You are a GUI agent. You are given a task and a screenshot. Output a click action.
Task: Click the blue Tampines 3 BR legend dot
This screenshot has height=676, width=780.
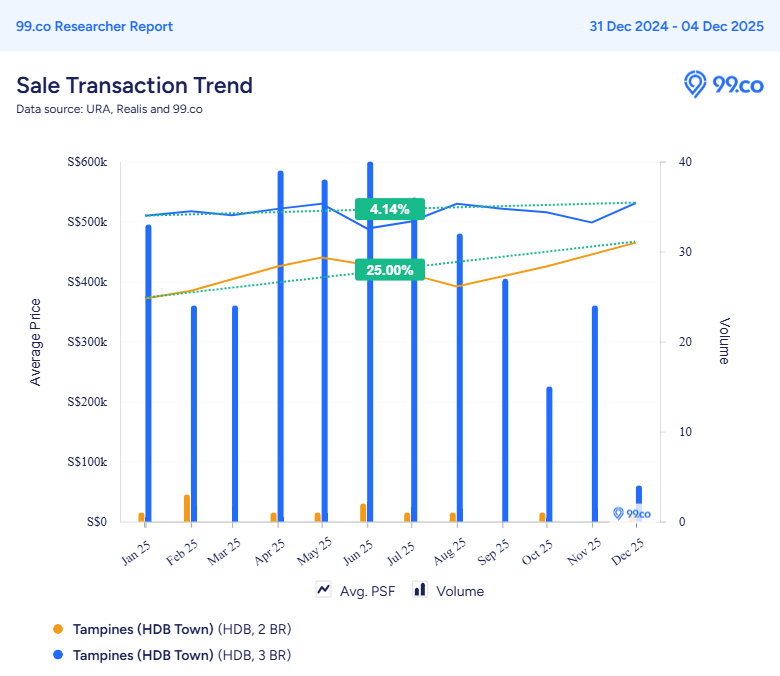pyautogui.click(x=58, y=655)
